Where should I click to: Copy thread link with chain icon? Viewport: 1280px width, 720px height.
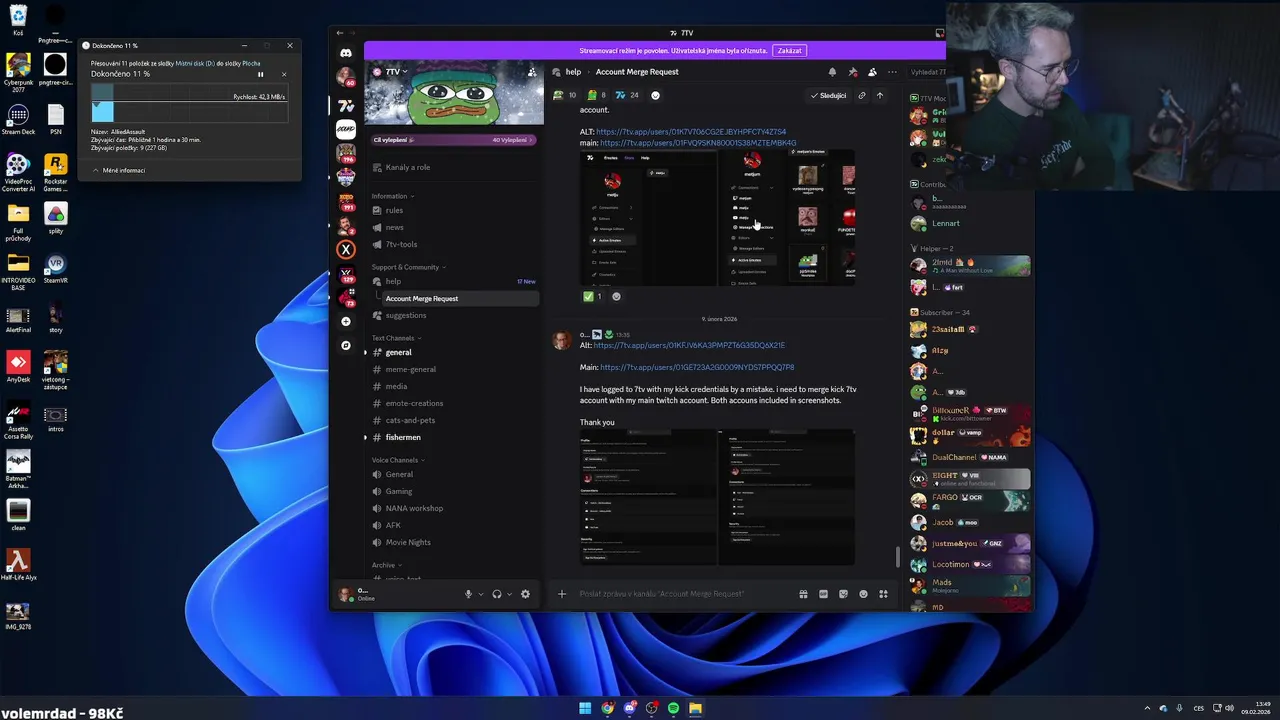[861, 95]
